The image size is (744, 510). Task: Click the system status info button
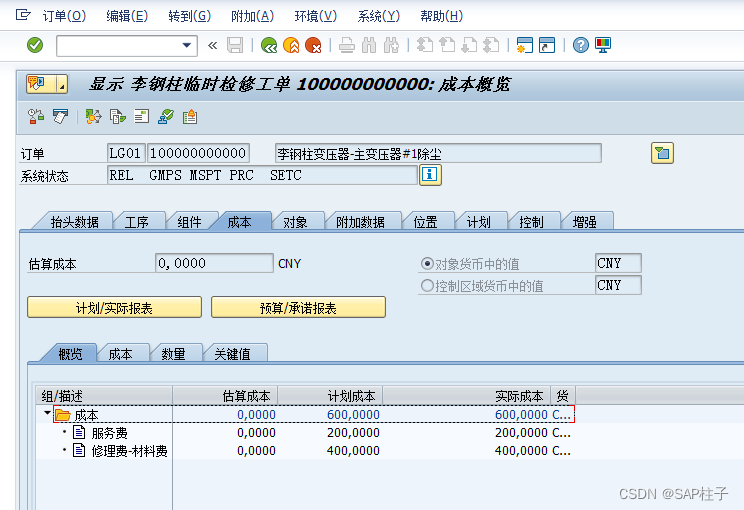(x=430, y=175)
